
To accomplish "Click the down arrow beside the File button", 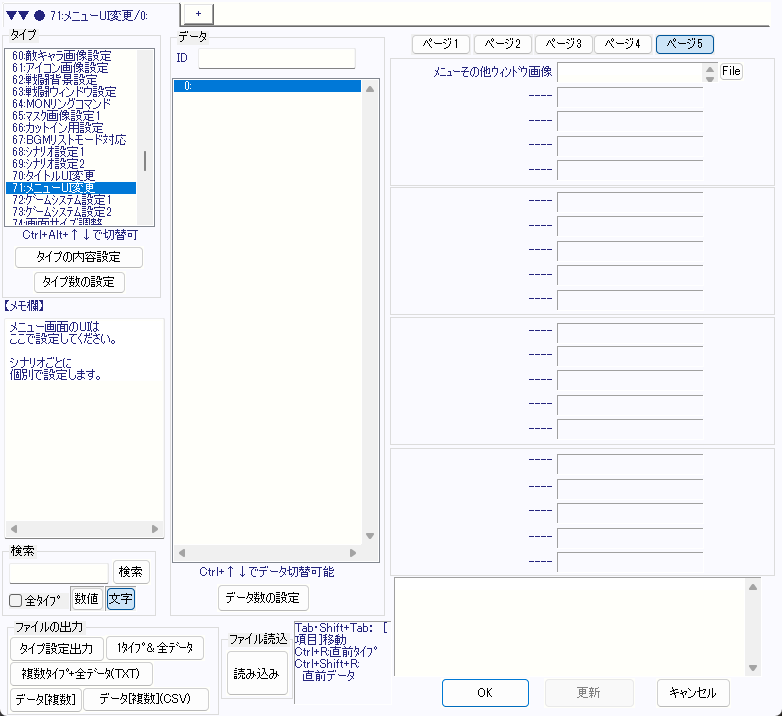I will 710,78.
